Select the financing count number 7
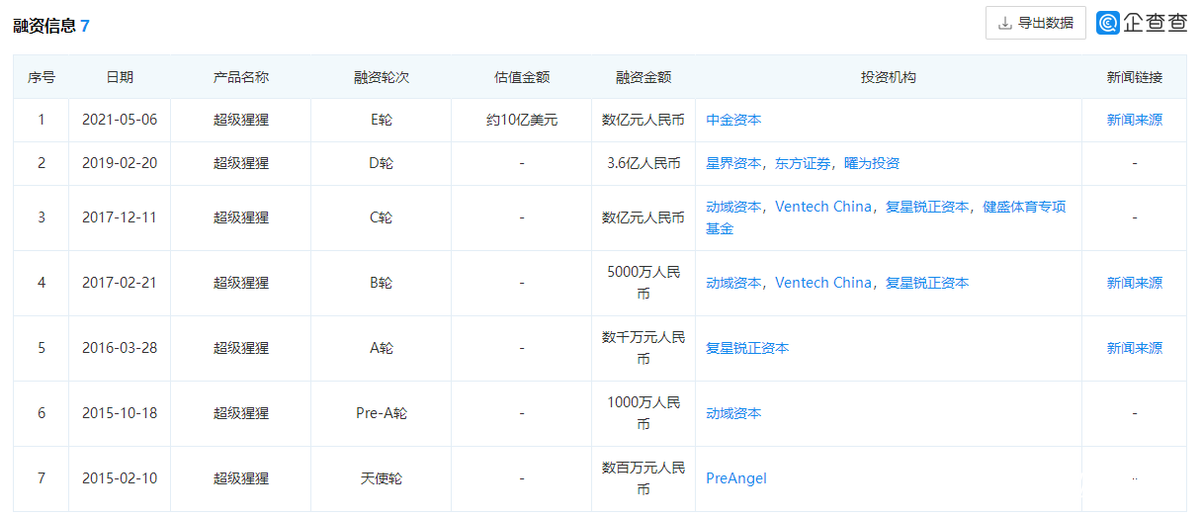The width and height of the screenshot is (1200, 517). (x=85, y=25)
